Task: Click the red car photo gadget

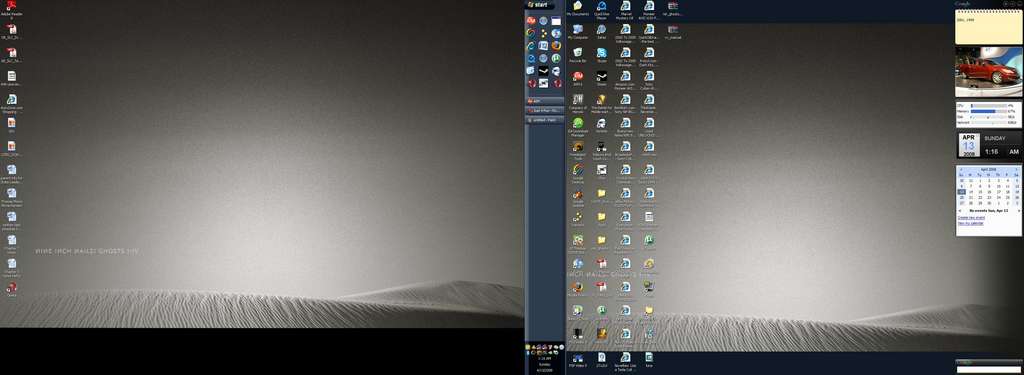Action: point(988,72)
